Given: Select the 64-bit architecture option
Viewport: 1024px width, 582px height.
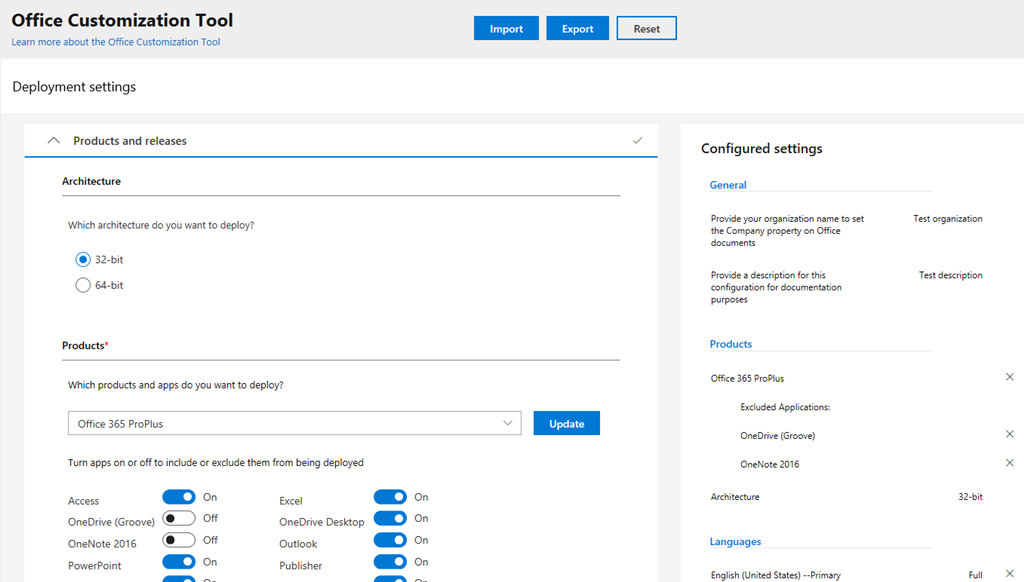Looking at the screenshot, I should pyautogui.click(x=83, y=285).
